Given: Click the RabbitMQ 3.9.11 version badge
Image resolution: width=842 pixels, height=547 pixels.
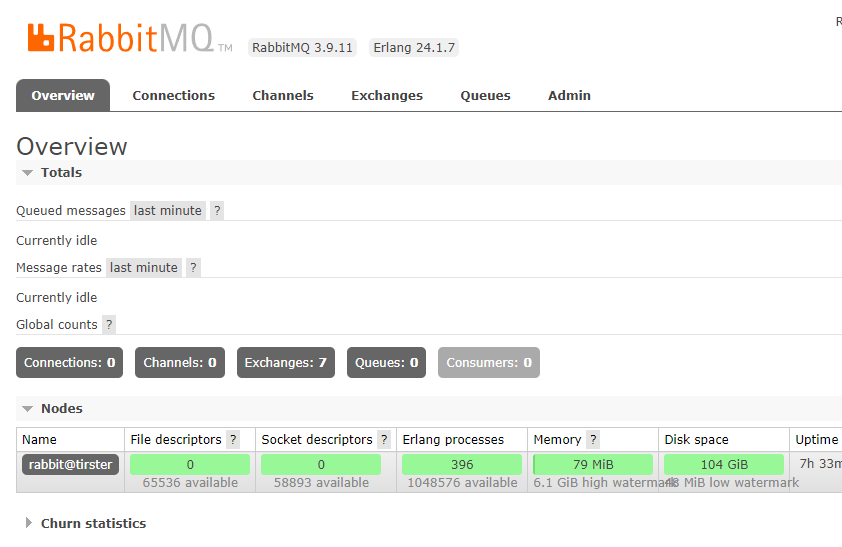Looking at the screenshot, I should click(302, 48).
